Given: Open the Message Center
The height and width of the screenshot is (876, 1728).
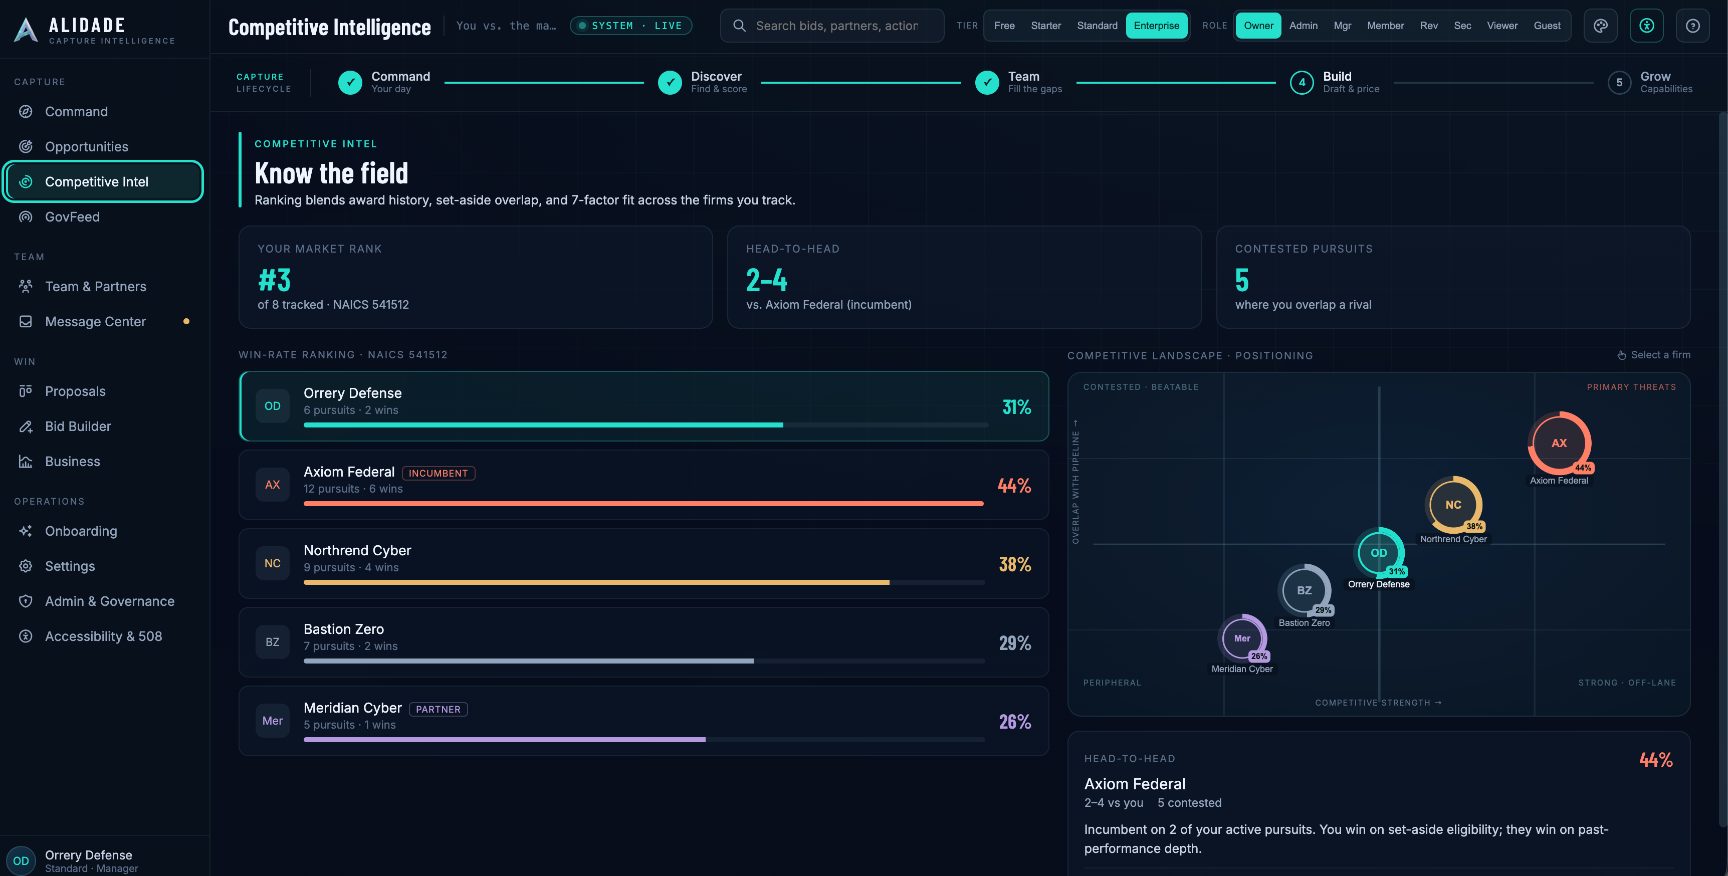Looking at the screenshot, I should click(x=104, y=322).
